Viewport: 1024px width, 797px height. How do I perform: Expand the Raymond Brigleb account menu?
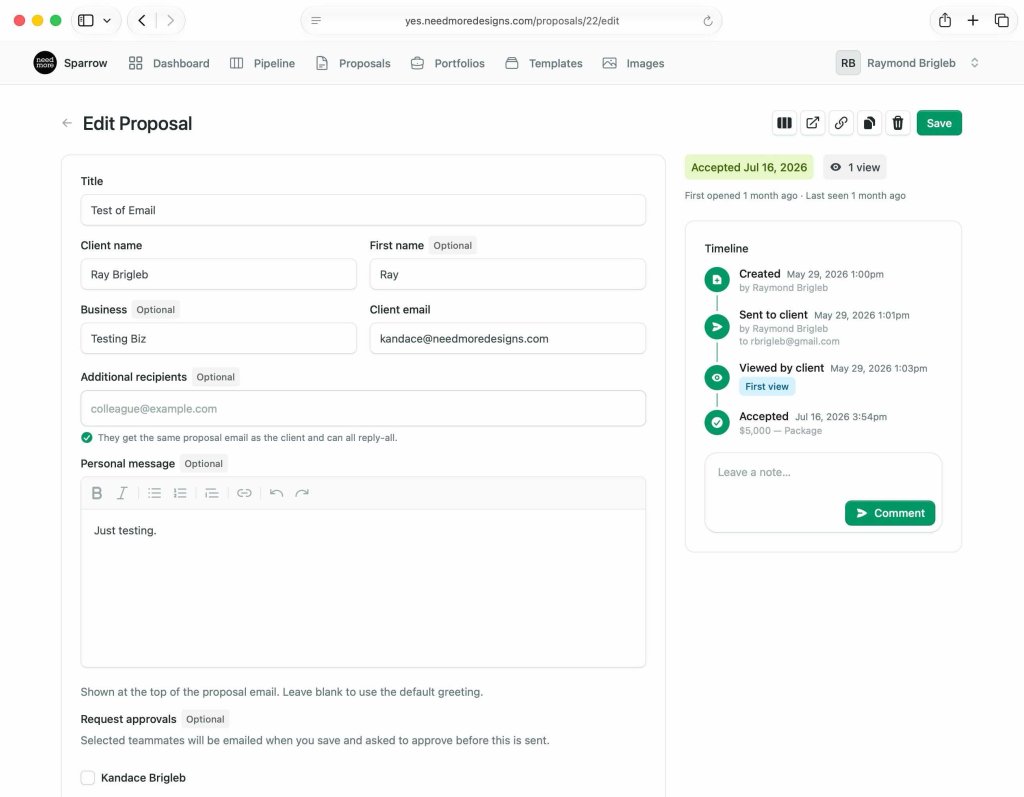pos(908,63)
